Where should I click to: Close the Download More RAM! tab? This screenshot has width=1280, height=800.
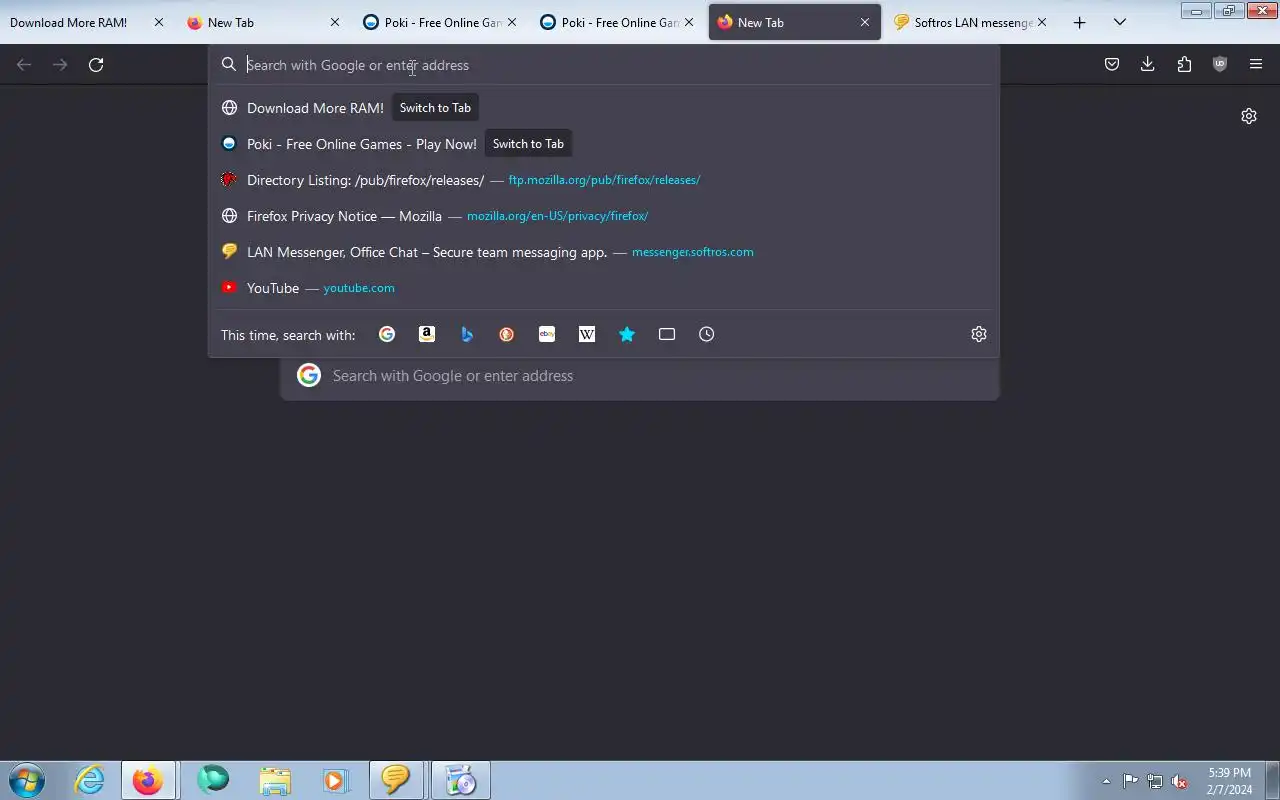[x=158, y=22]
